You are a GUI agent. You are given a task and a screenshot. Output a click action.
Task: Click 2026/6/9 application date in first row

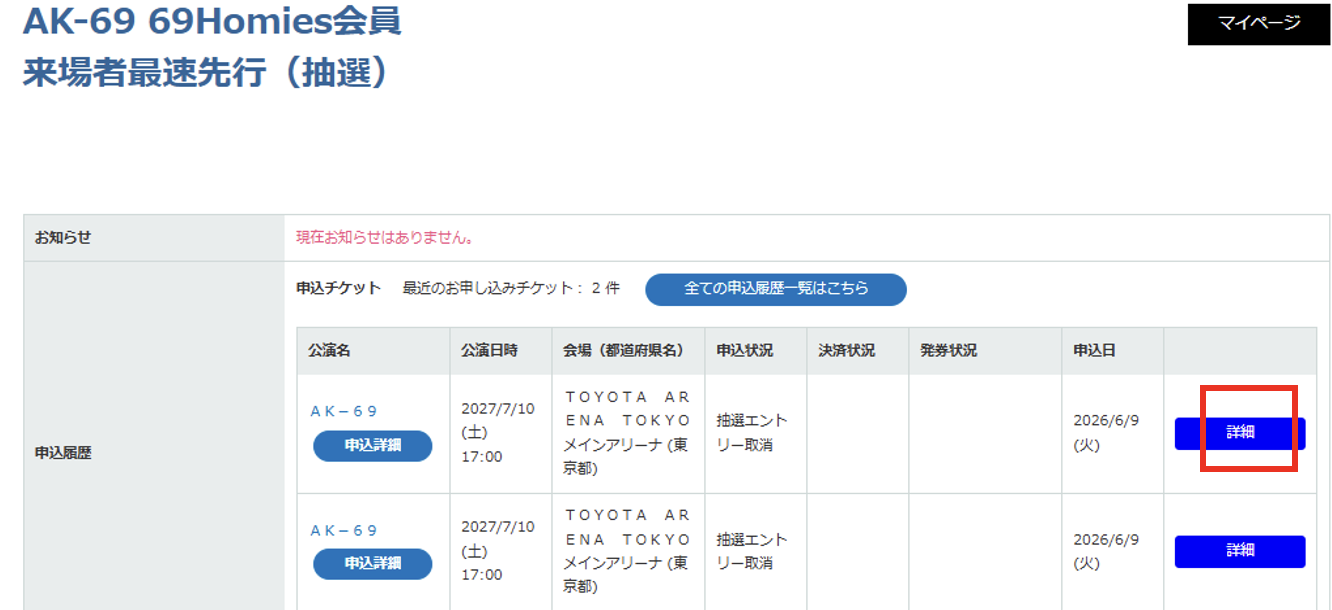pos(1106,433)
